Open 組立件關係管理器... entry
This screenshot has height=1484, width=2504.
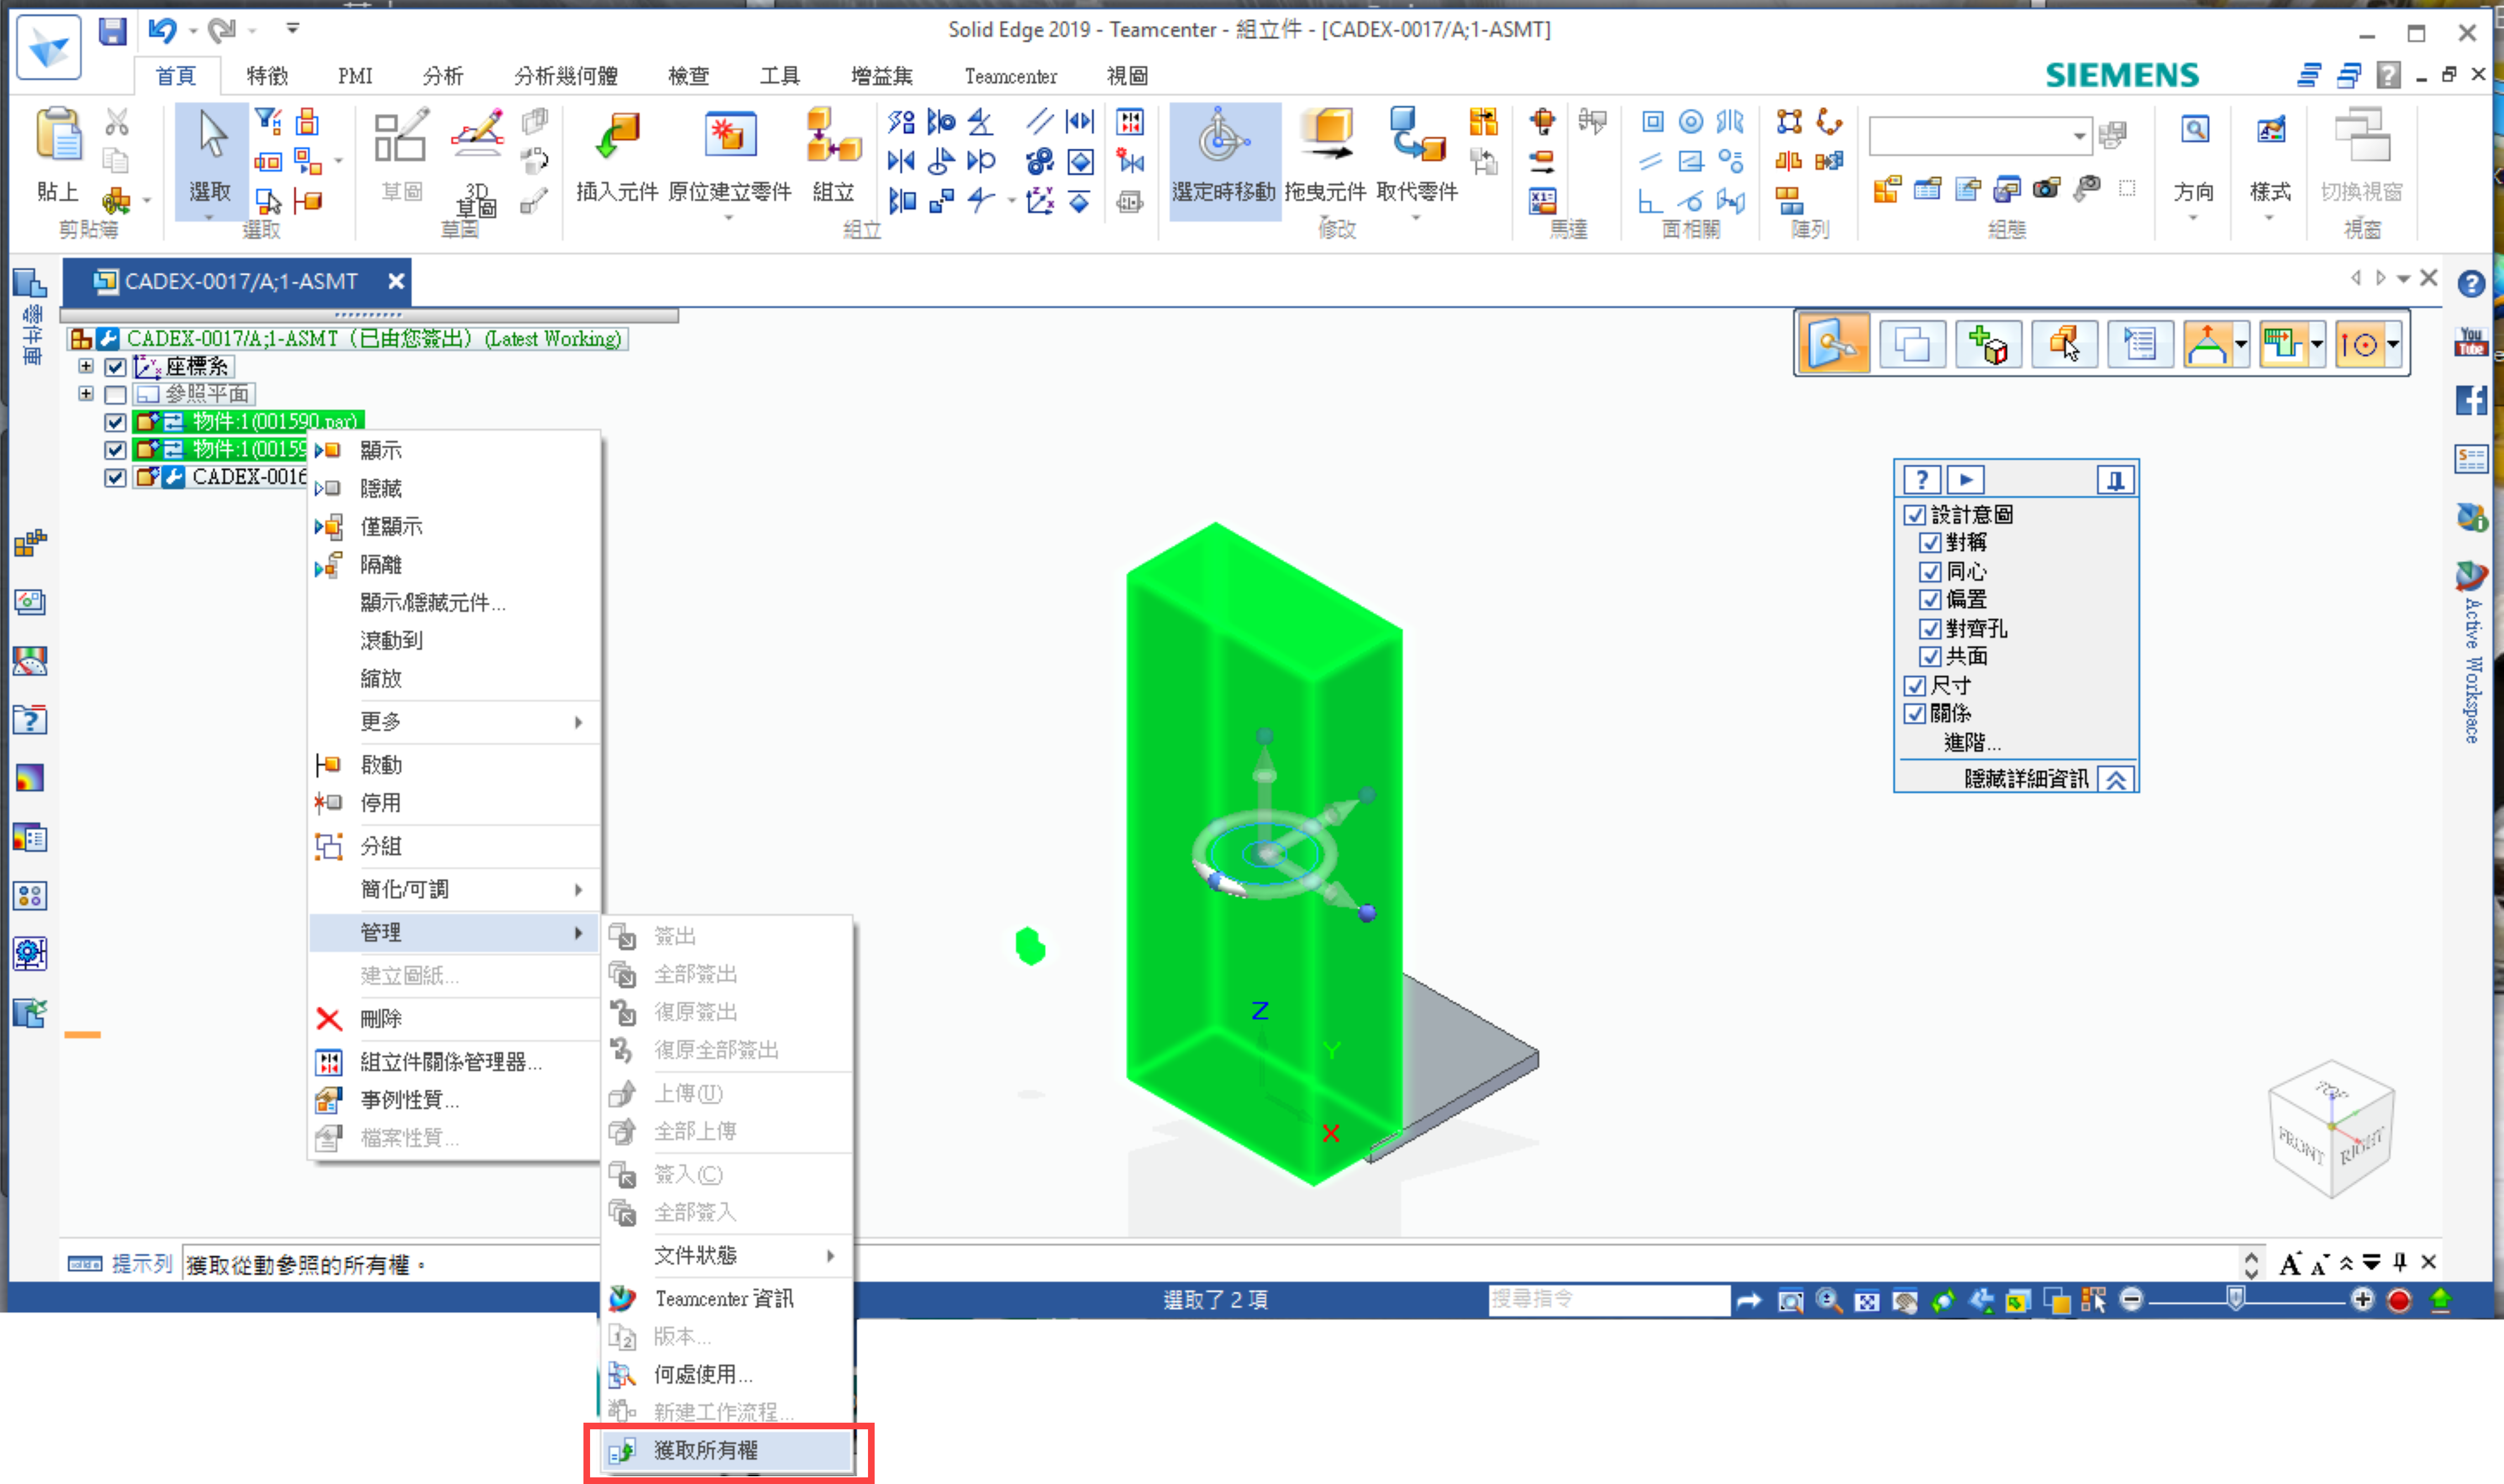pyautogui.click(x=454, y=1062)
